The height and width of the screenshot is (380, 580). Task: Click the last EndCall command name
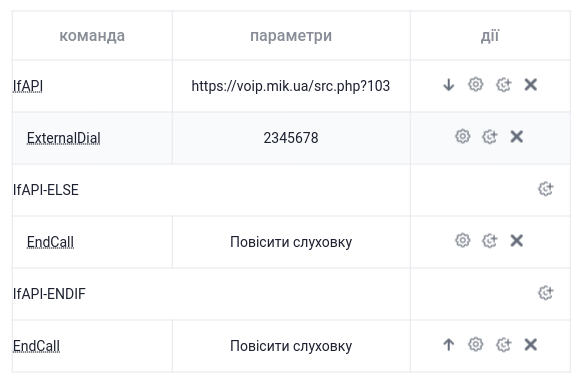tap(36, 346)
